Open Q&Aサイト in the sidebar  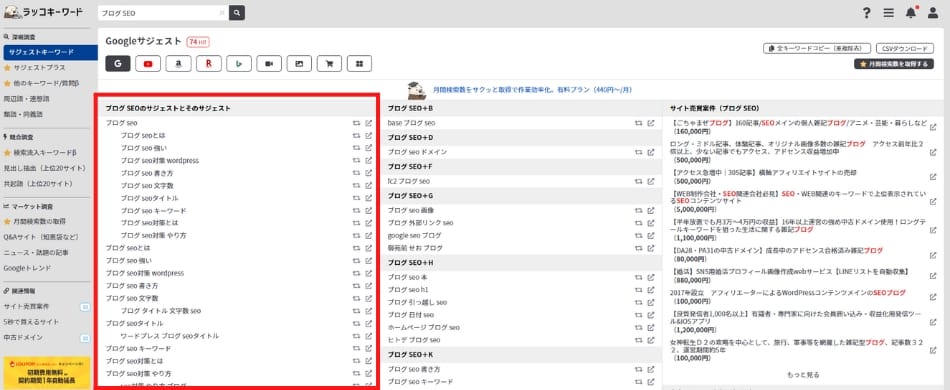point(41,237)
